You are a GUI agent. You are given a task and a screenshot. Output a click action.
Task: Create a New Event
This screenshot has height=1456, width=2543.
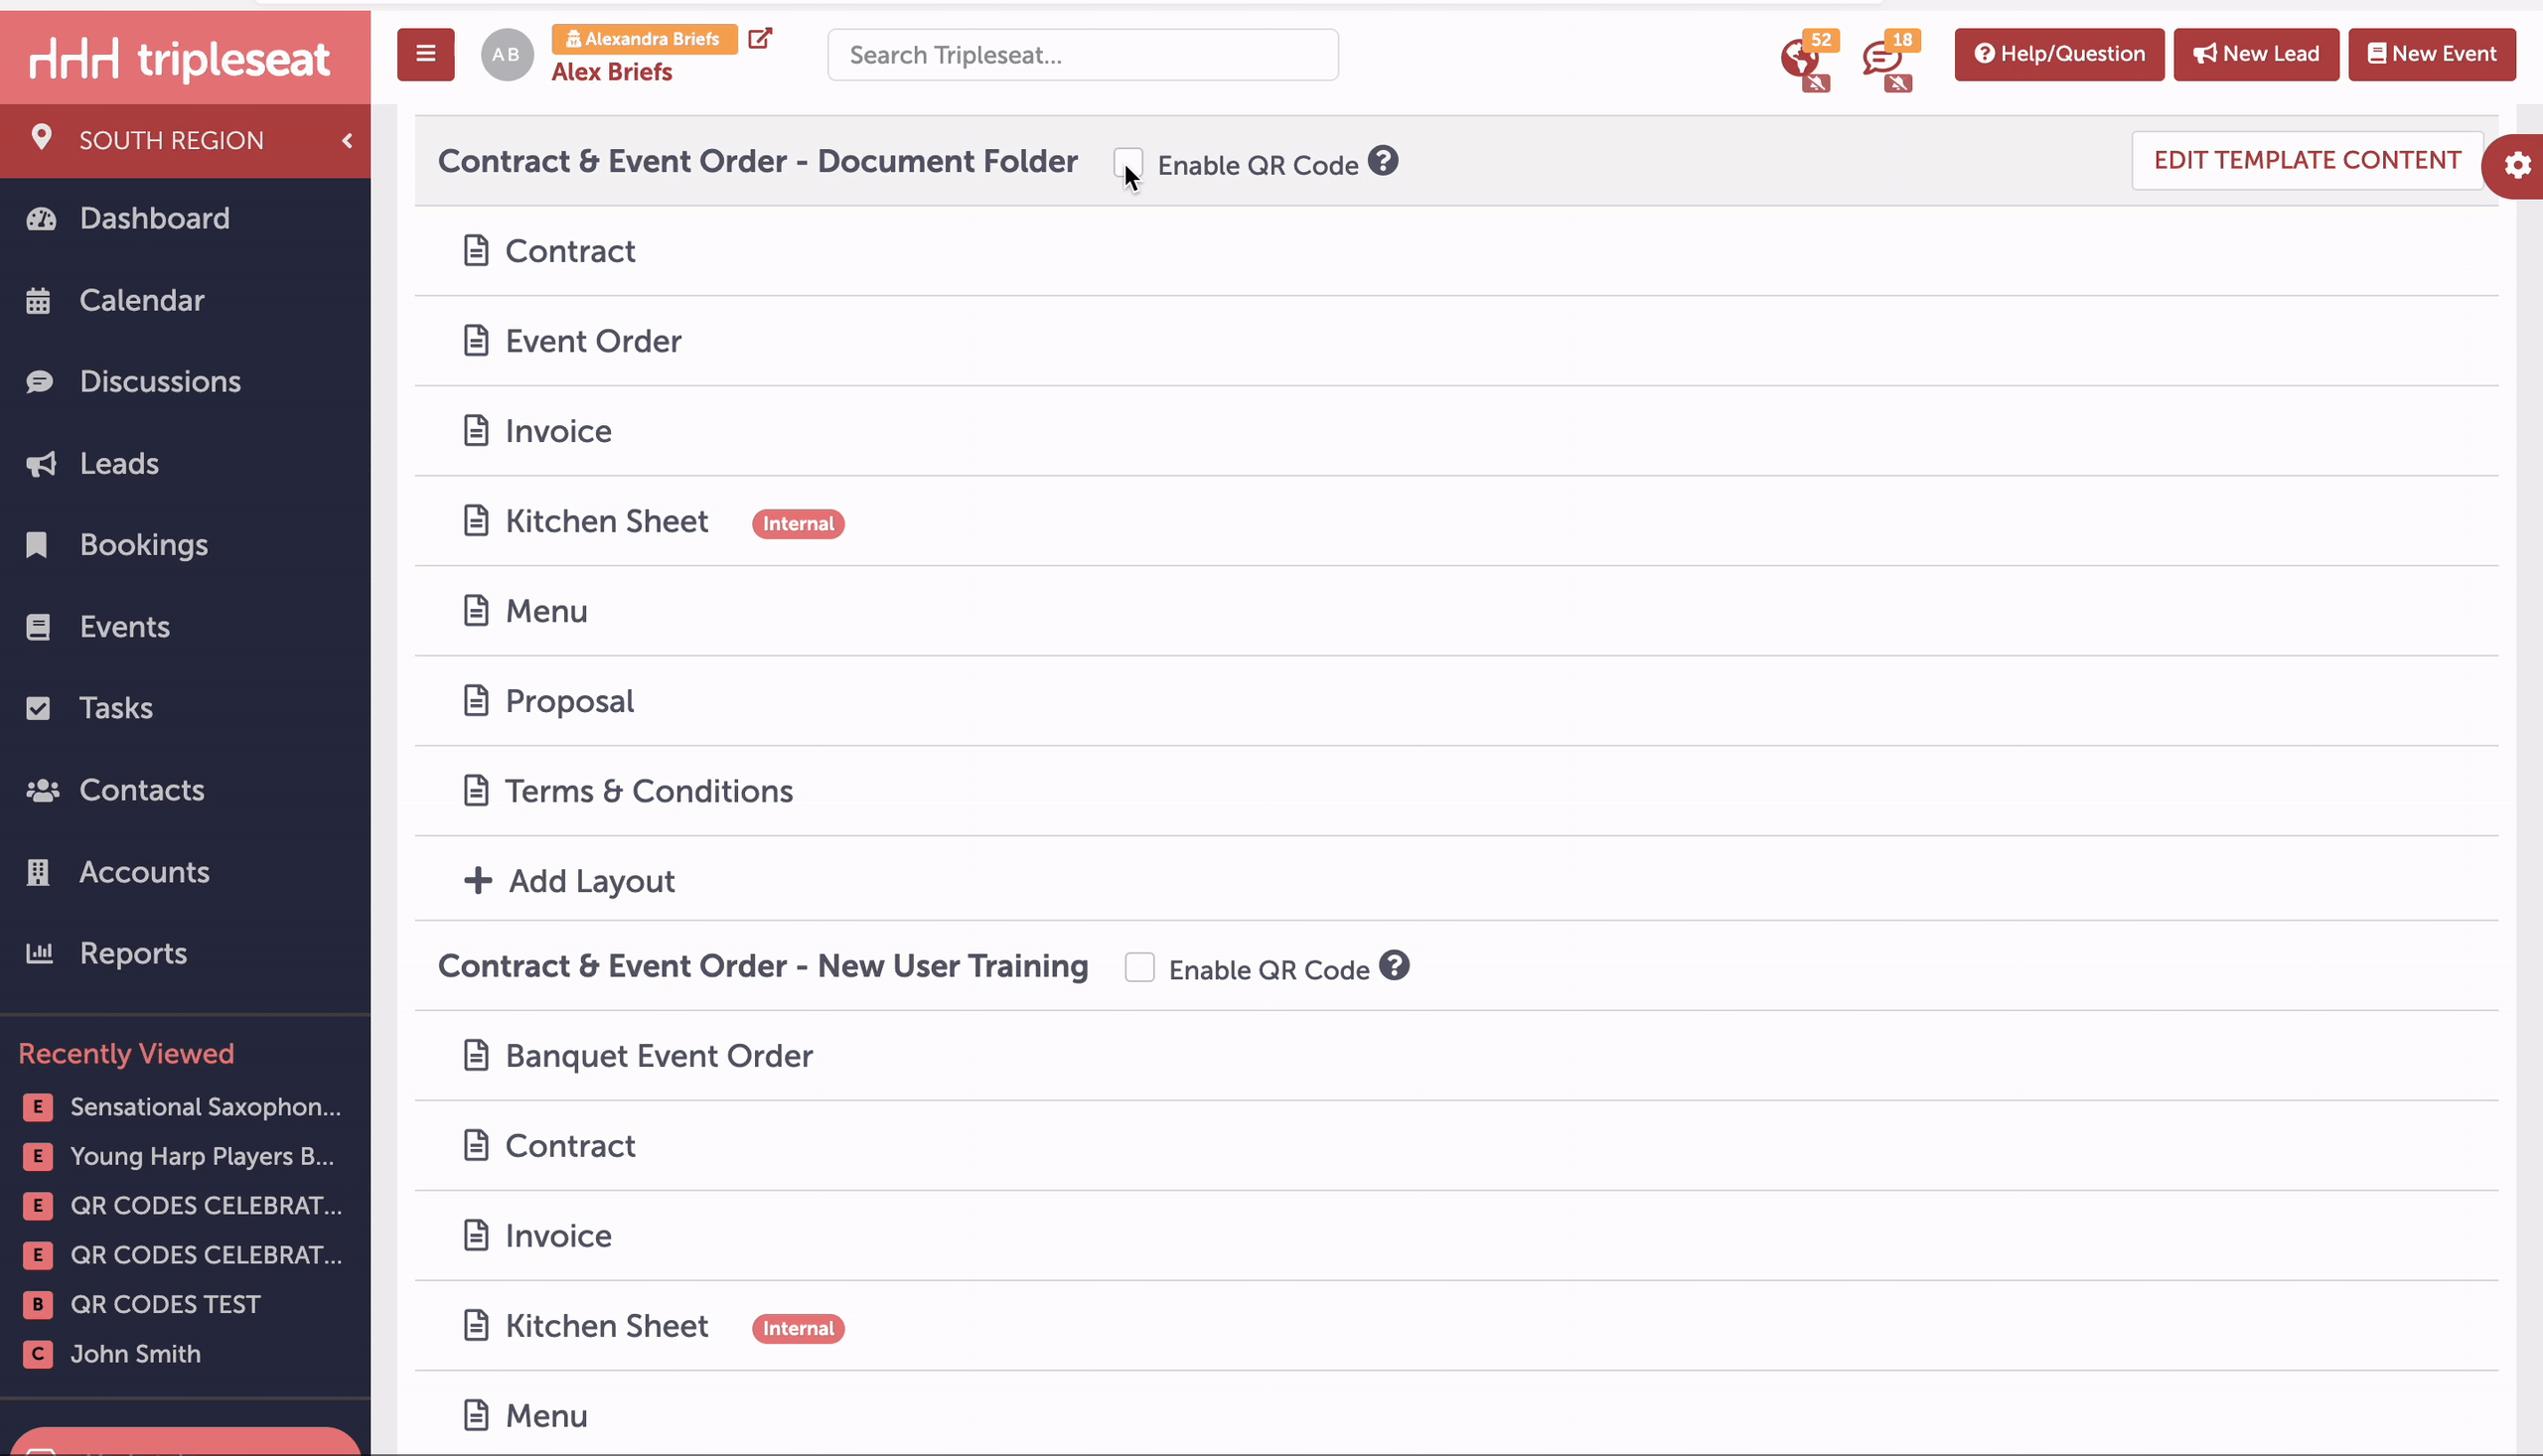pyautogui.click(x=2432, y=54)
